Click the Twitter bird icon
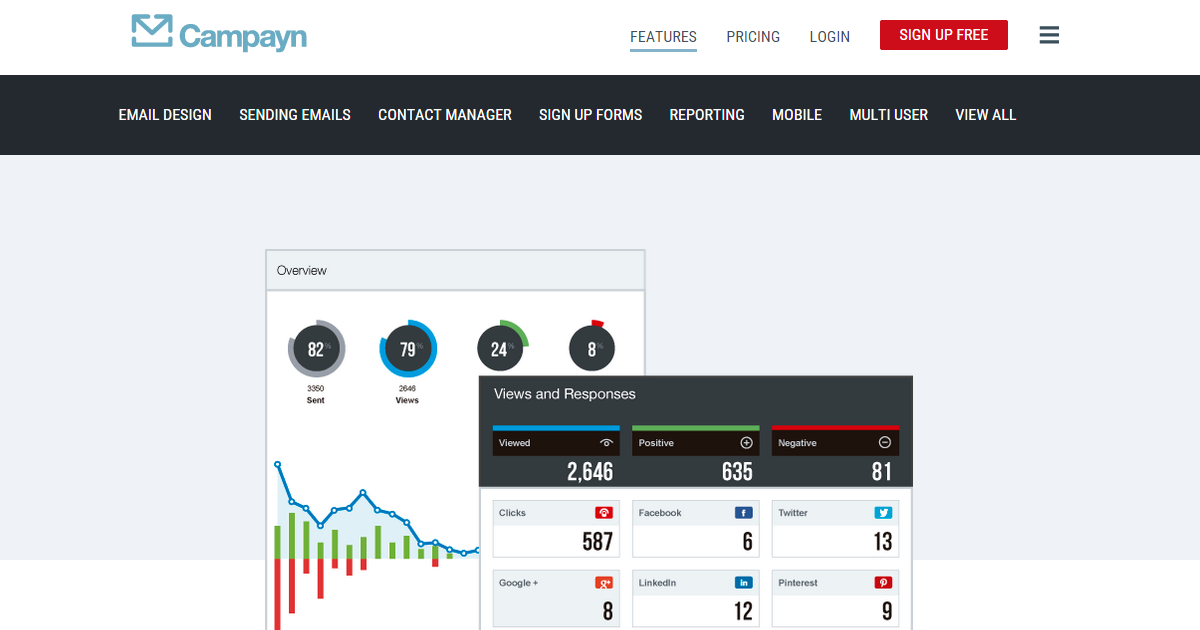The image size is (1200, 630). [x=883, y=513]
